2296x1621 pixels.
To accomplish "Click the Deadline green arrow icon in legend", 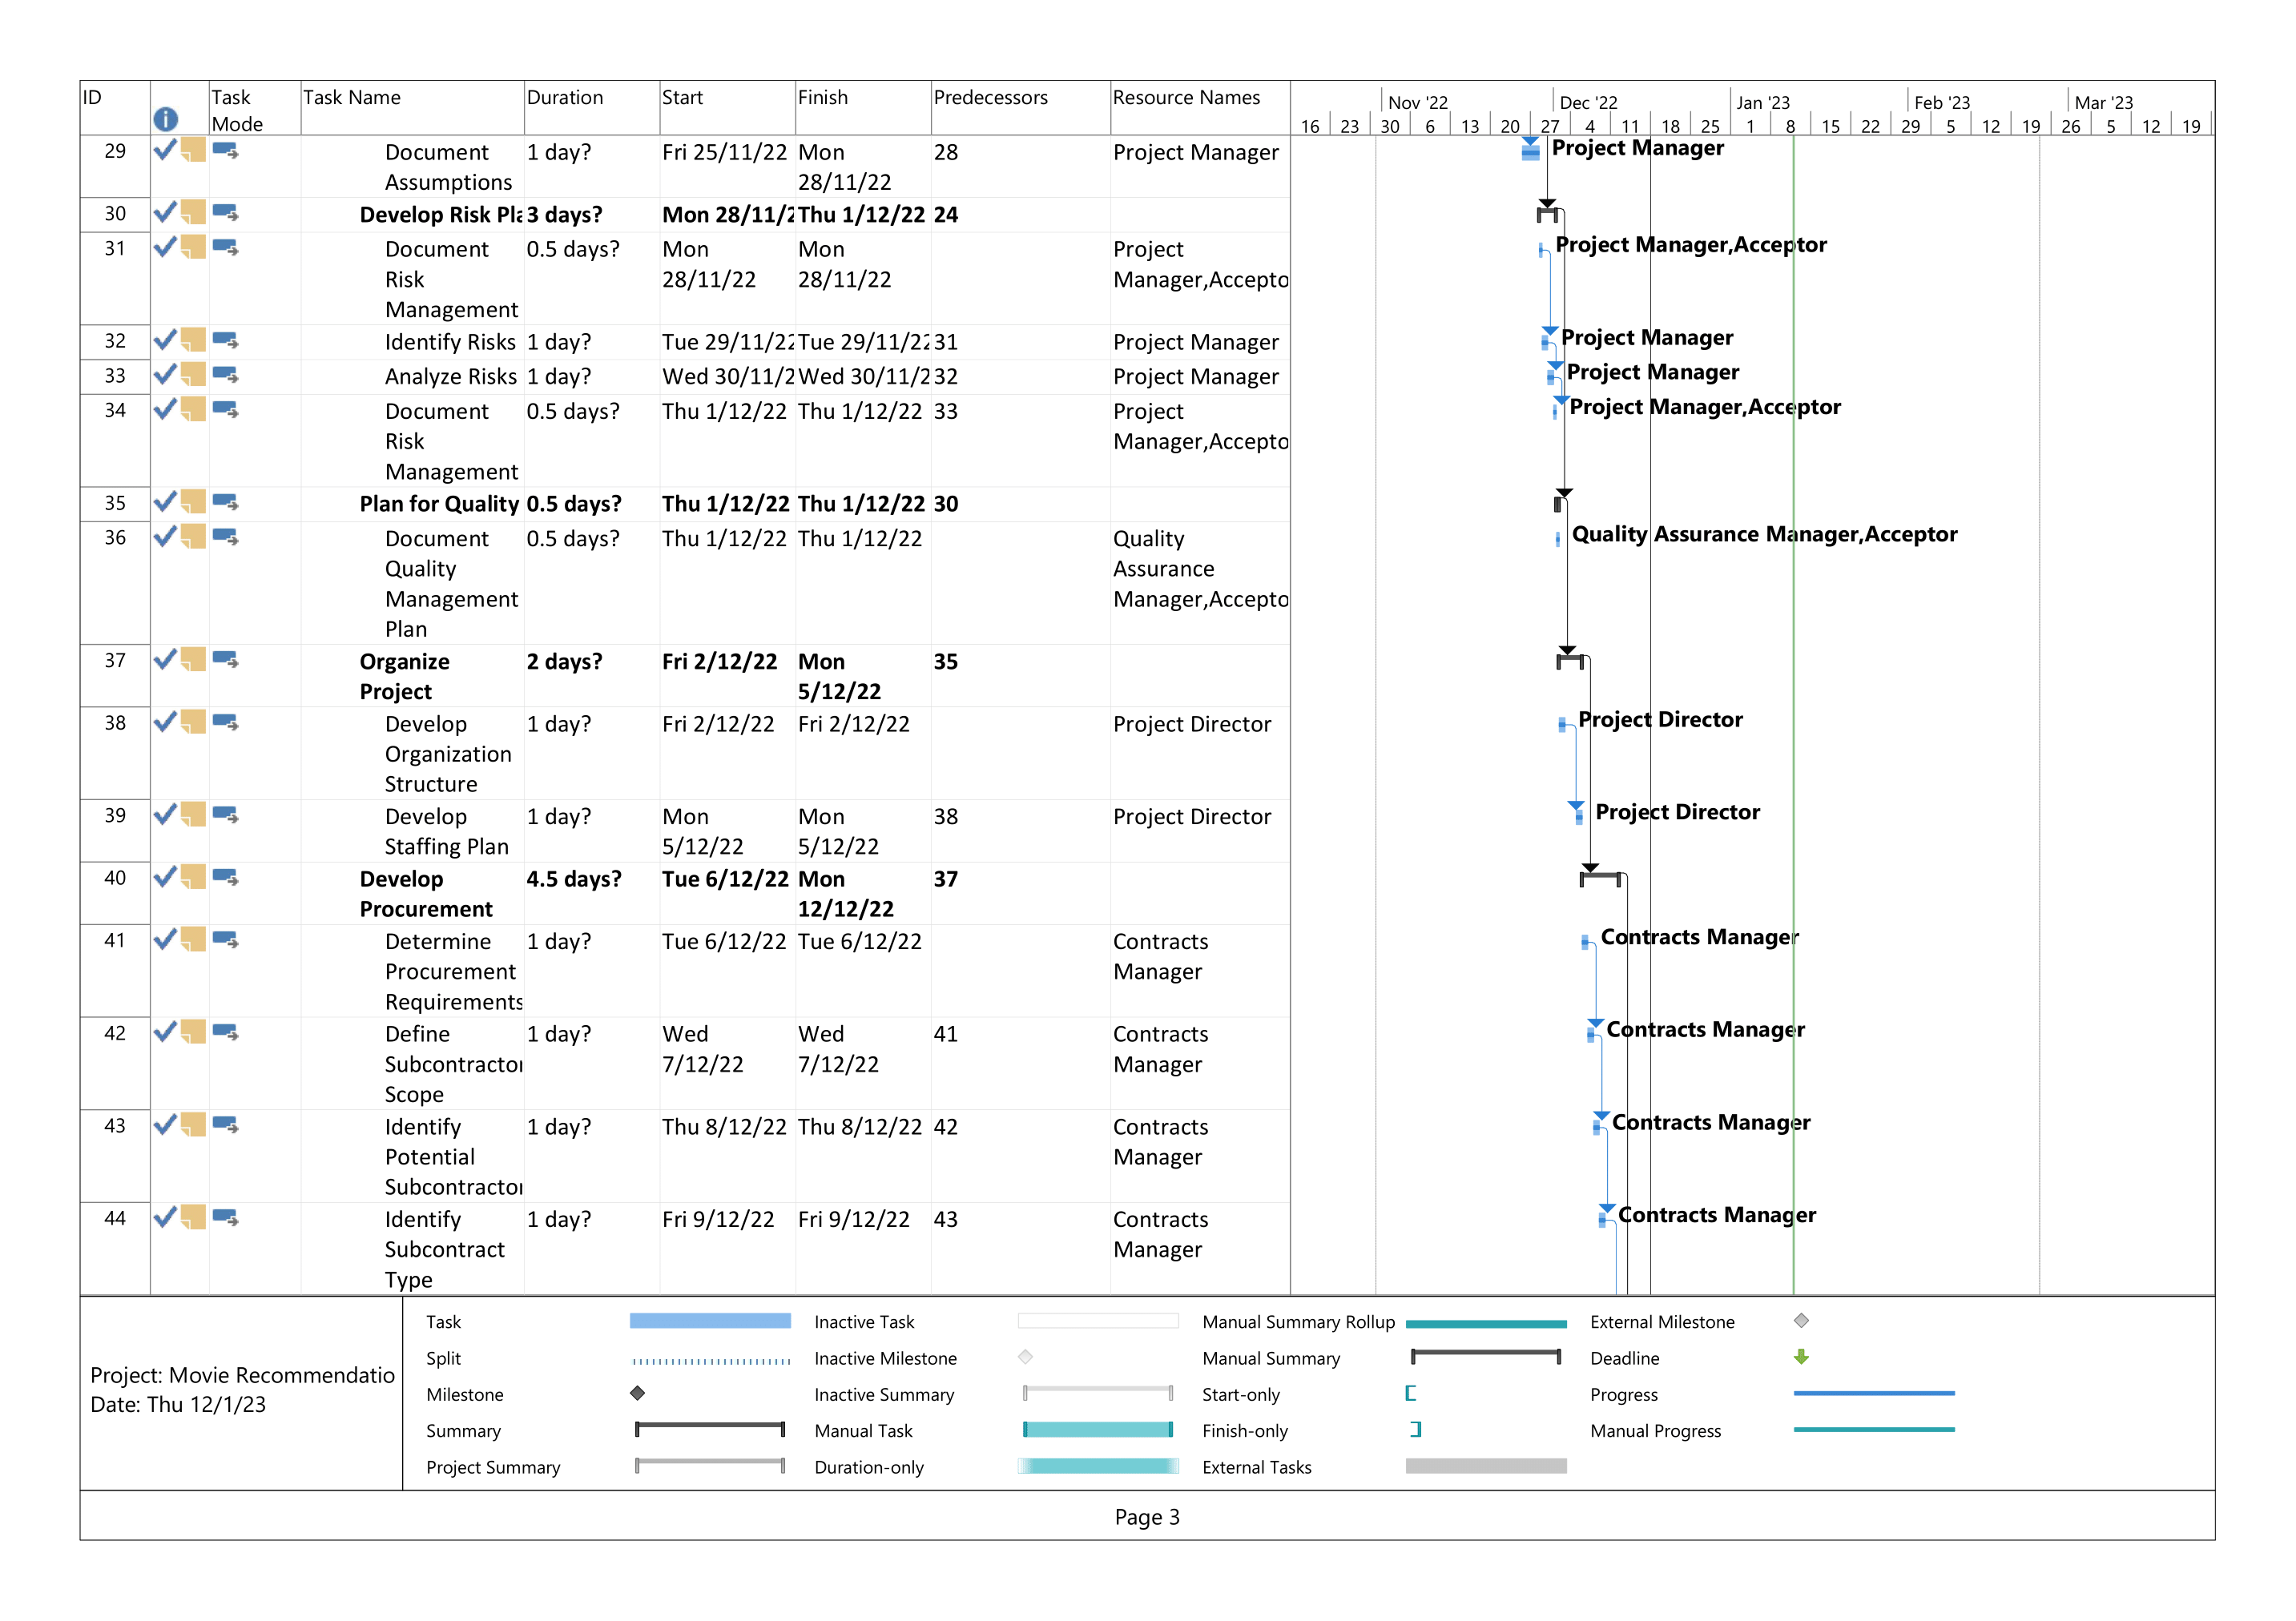I will (1800, 1358).
